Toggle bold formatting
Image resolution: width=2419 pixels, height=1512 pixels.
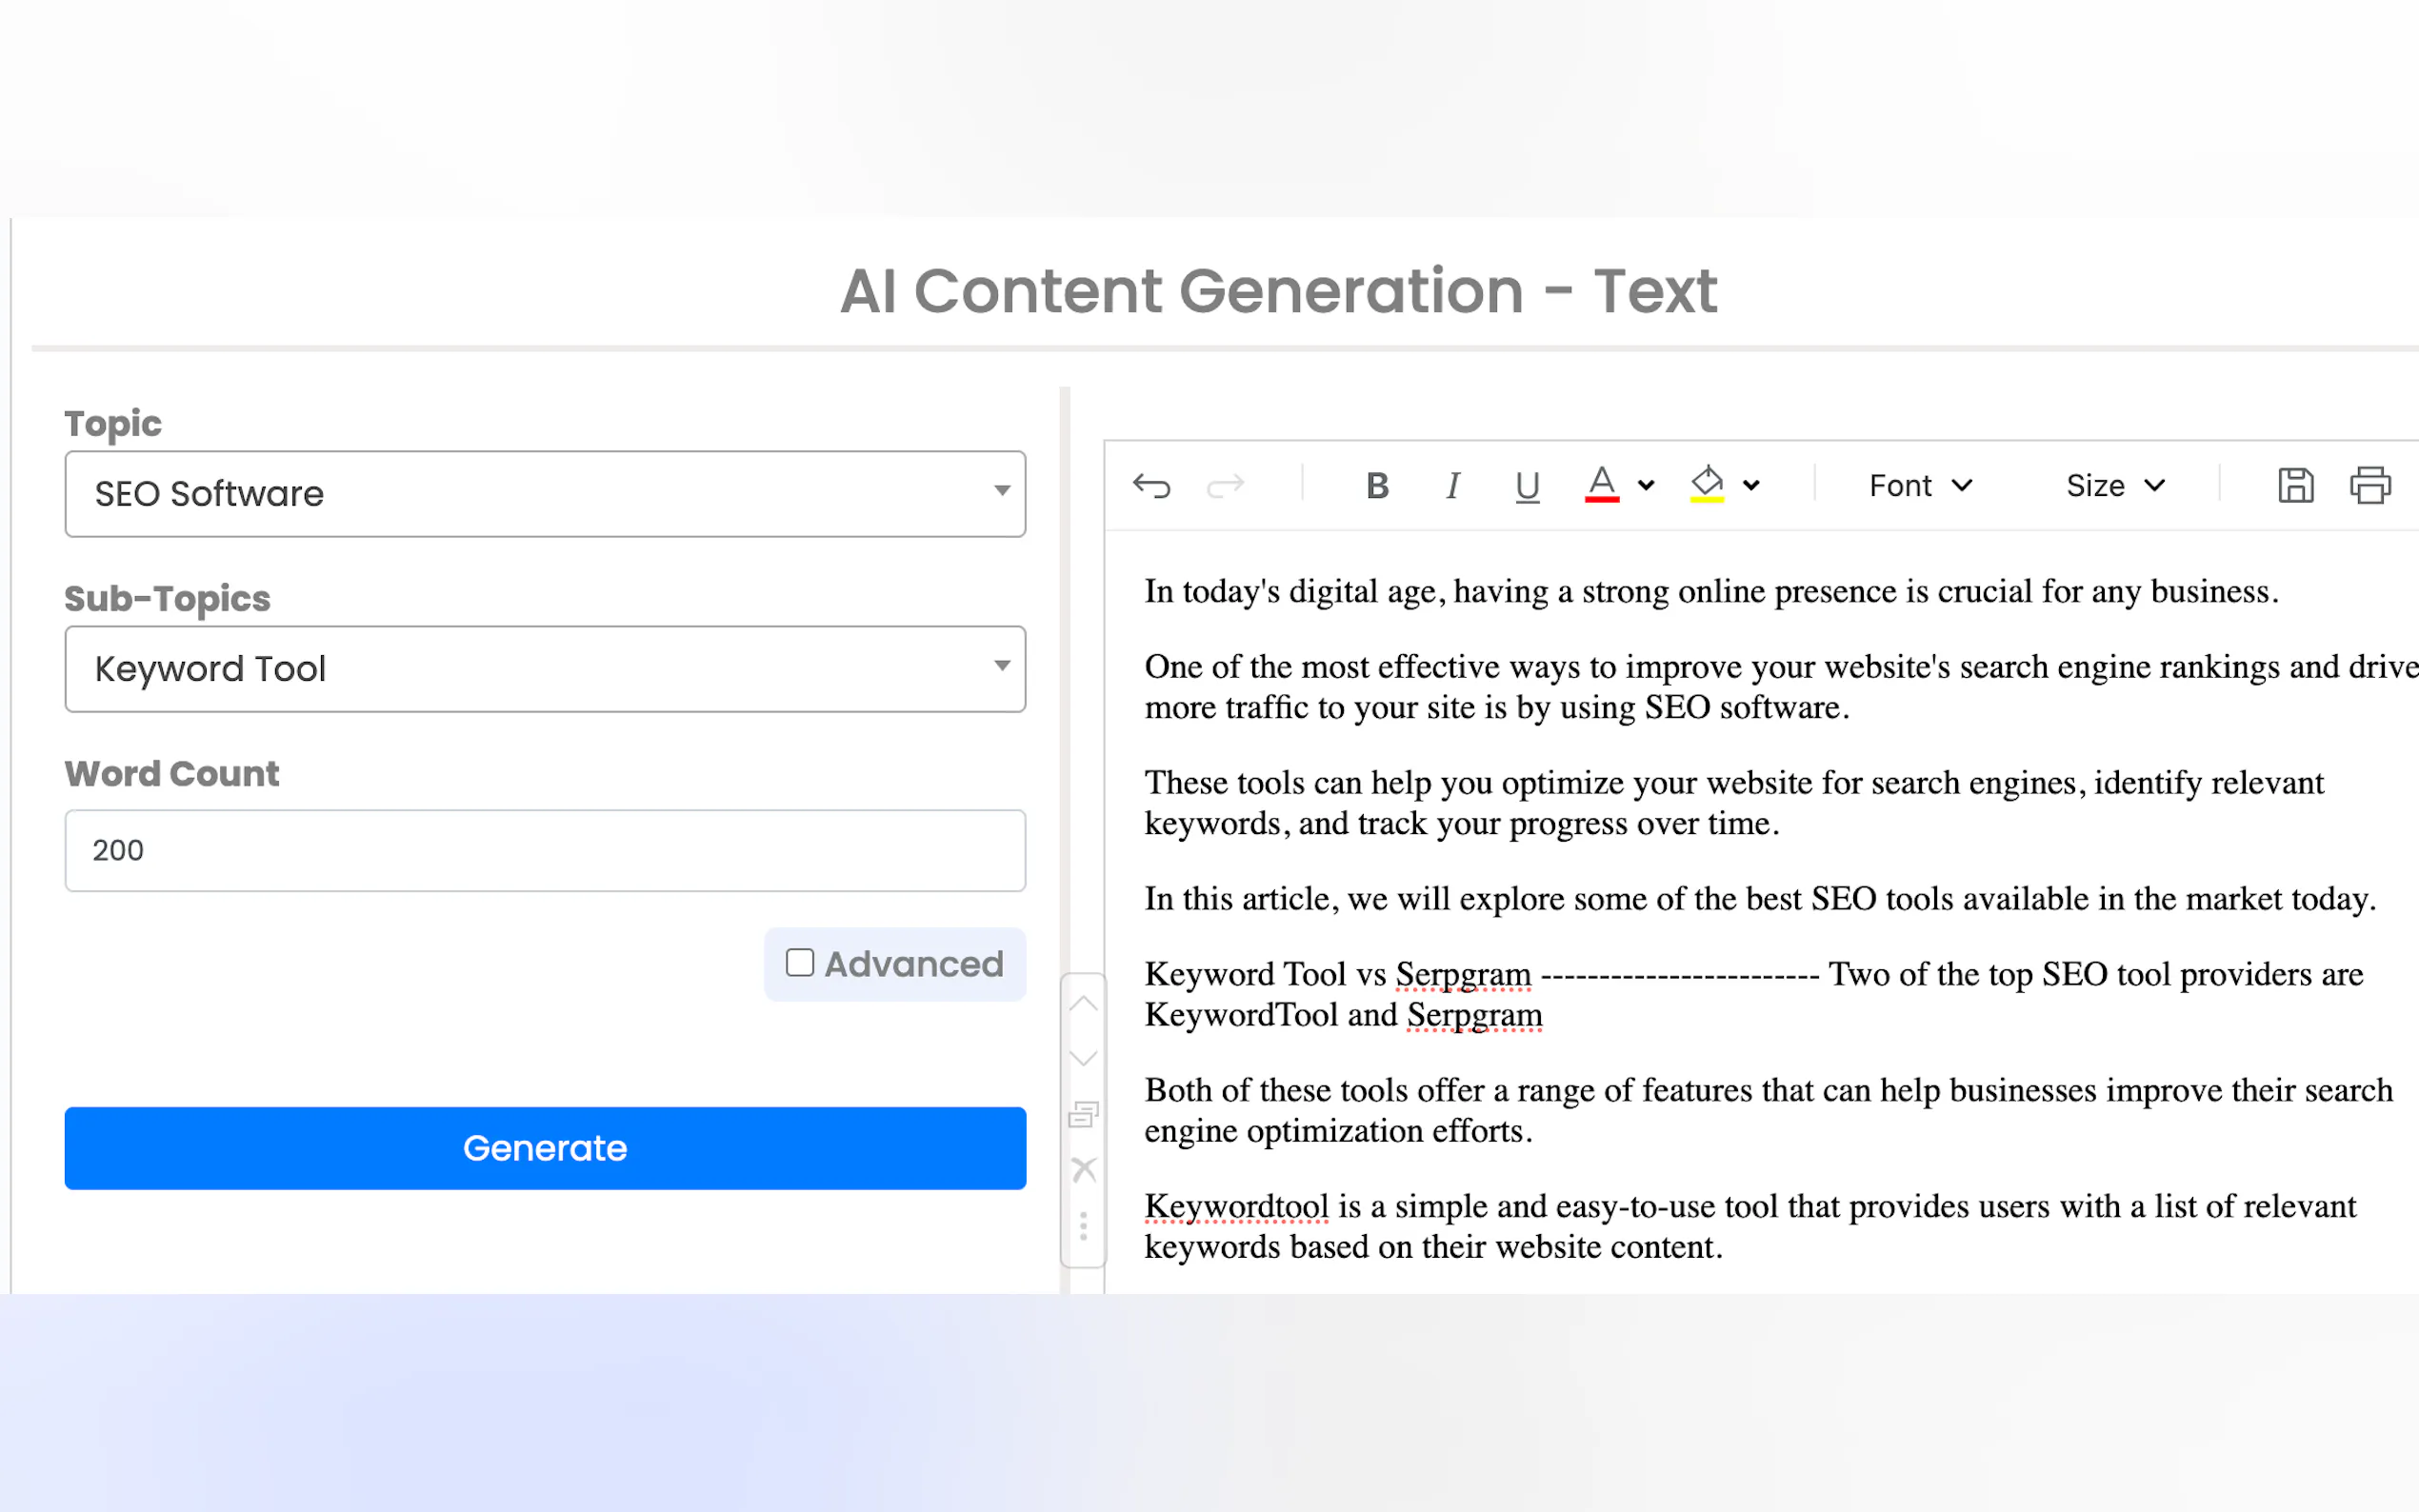[x=1377, y=486]
